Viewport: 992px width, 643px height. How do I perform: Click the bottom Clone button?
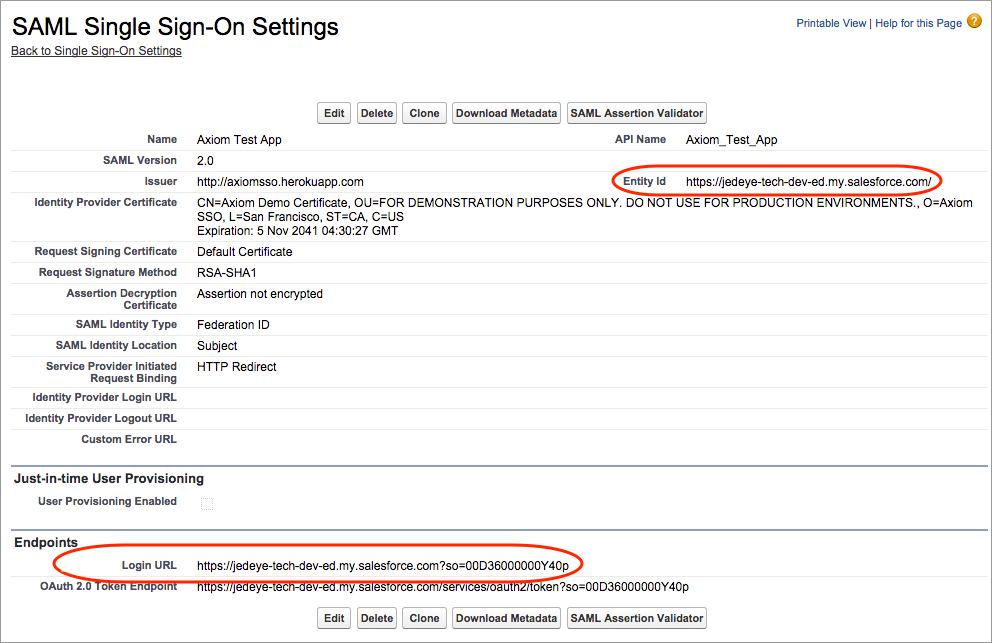[424, 618]
